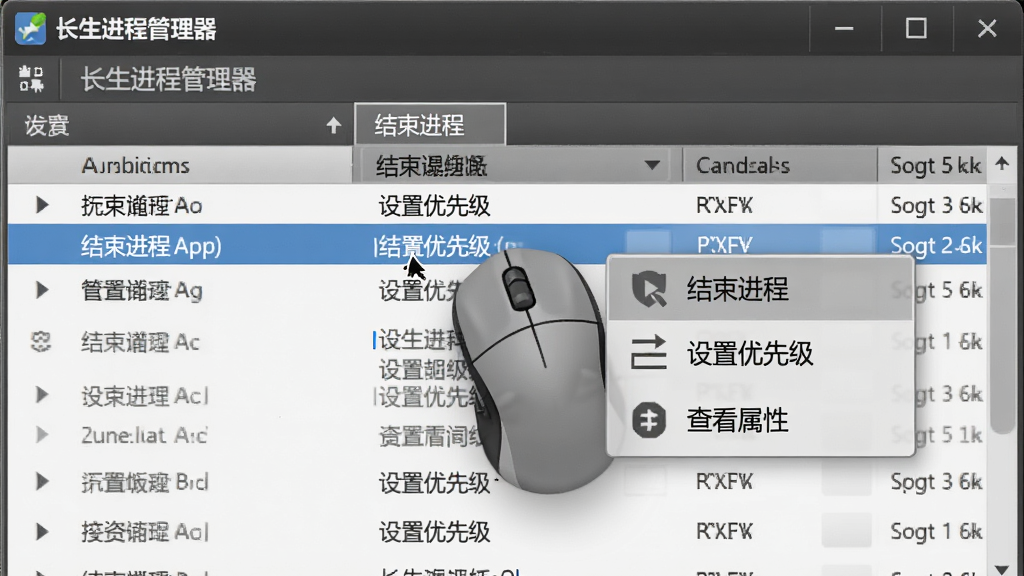Expand the row ending with Bıd
Image resolution: width=1024 pixels, height=576 pixels.
42,482
